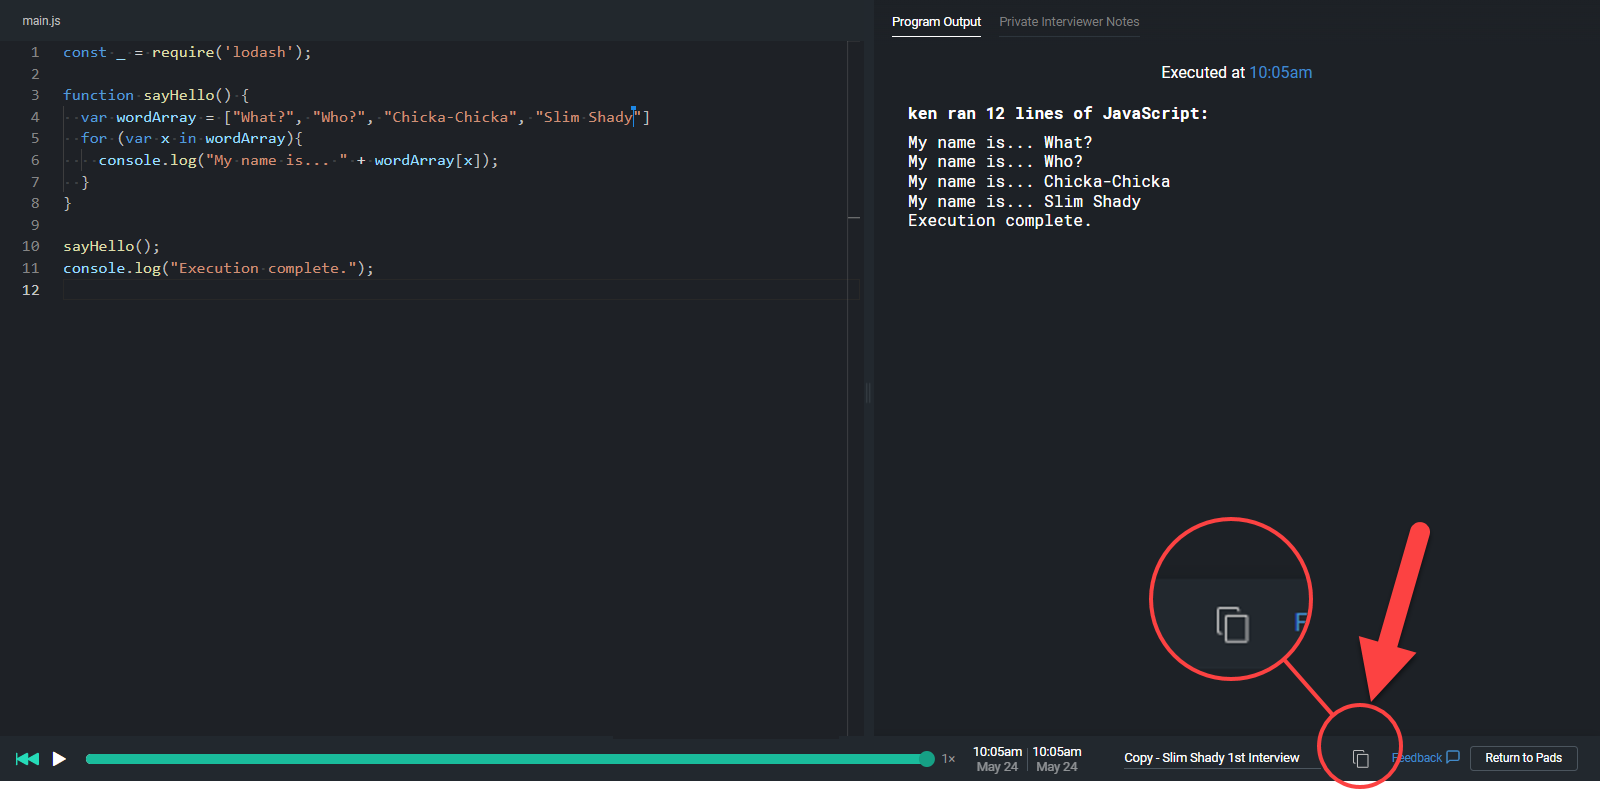Play the interview recording
The image size is (1600, 789).
click(59, 759)
